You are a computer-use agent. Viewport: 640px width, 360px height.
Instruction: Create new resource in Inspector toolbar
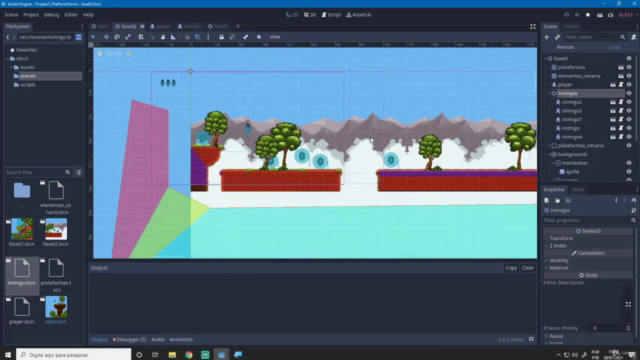tap(547, 200)
